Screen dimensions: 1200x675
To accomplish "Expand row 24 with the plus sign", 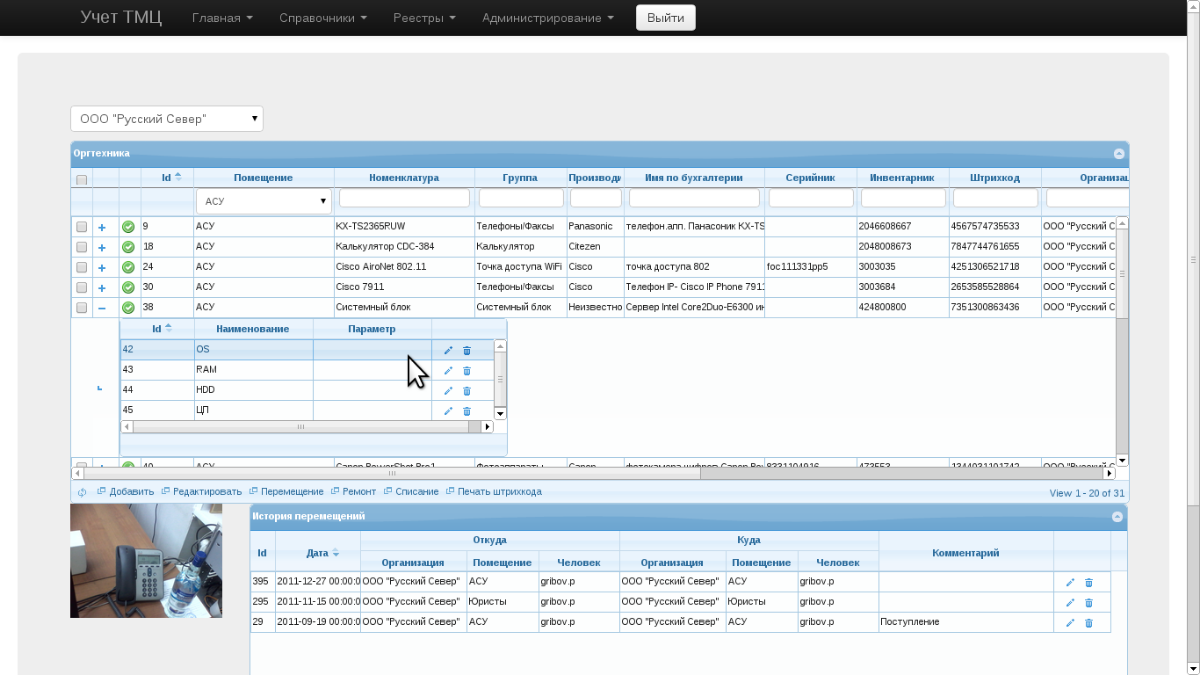I will 102,267.
